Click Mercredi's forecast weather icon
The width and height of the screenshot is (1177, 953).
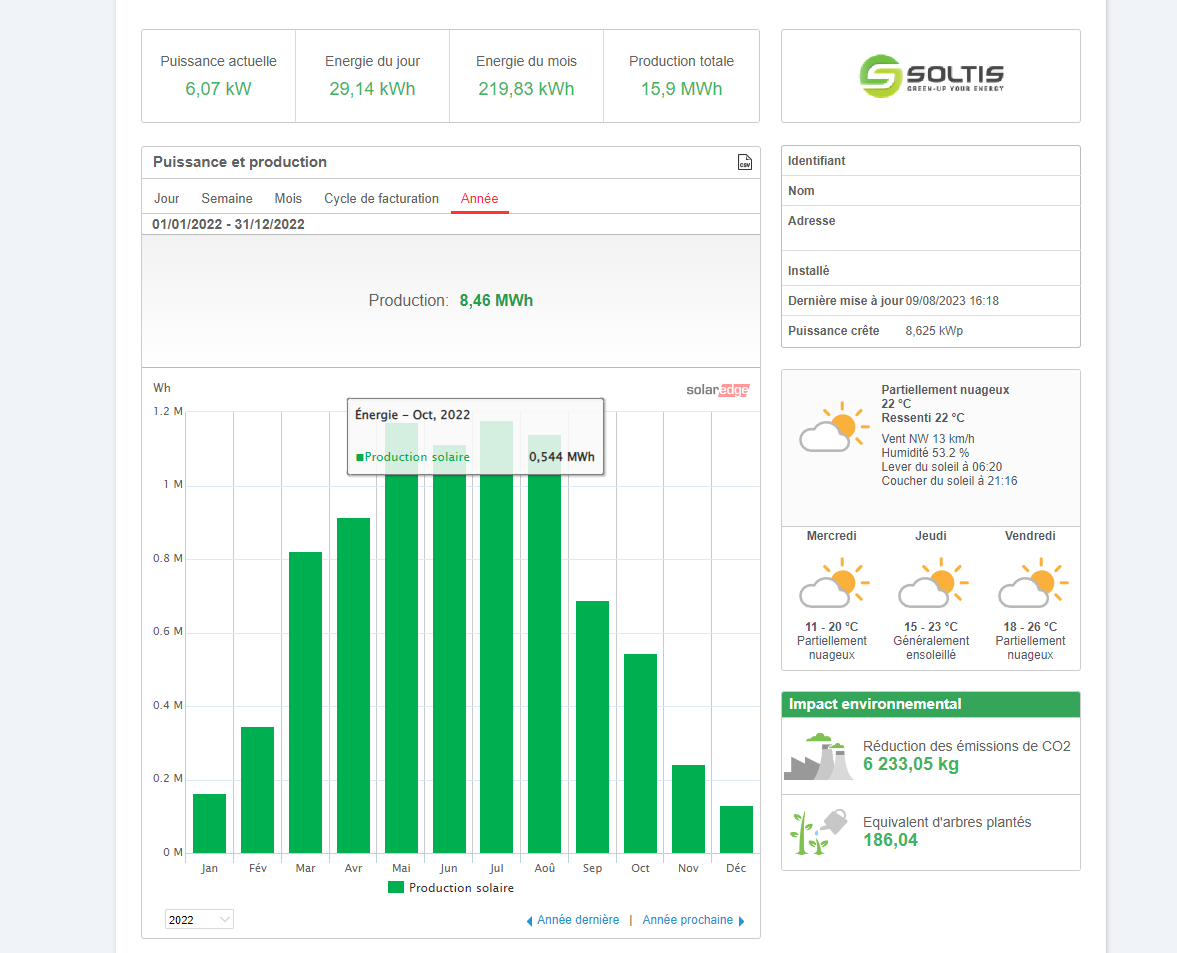click(831, 583)
